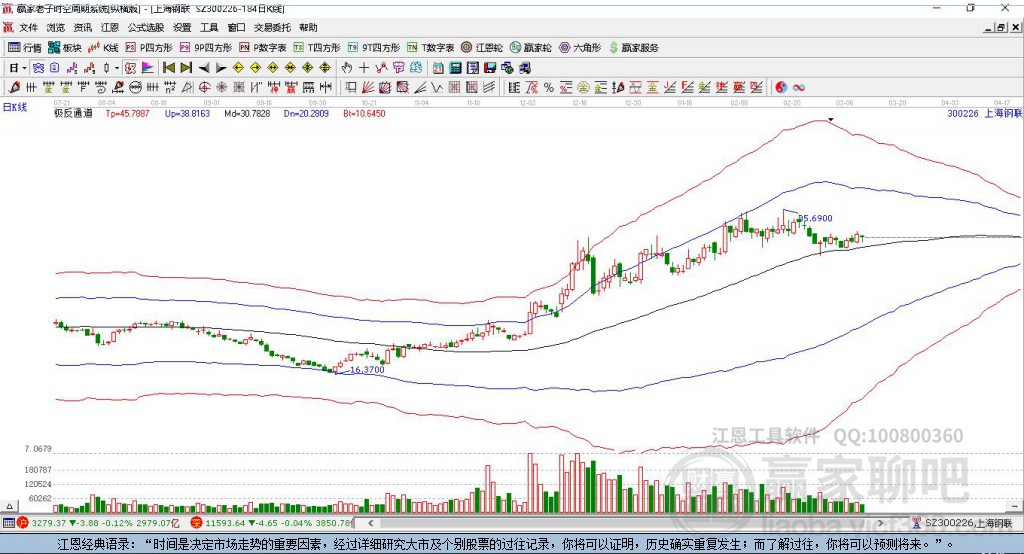This screenshot has width=1024, height=554.
Task: Click the 16.3700 low price label
Action: pos(368,370)
